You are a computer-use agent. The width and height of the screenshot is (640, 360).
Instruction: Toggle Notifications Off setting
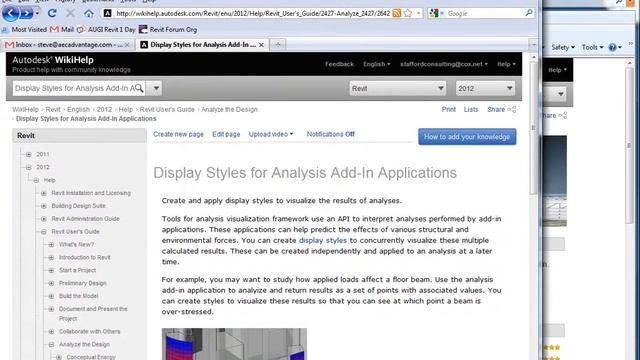(330, 134)
